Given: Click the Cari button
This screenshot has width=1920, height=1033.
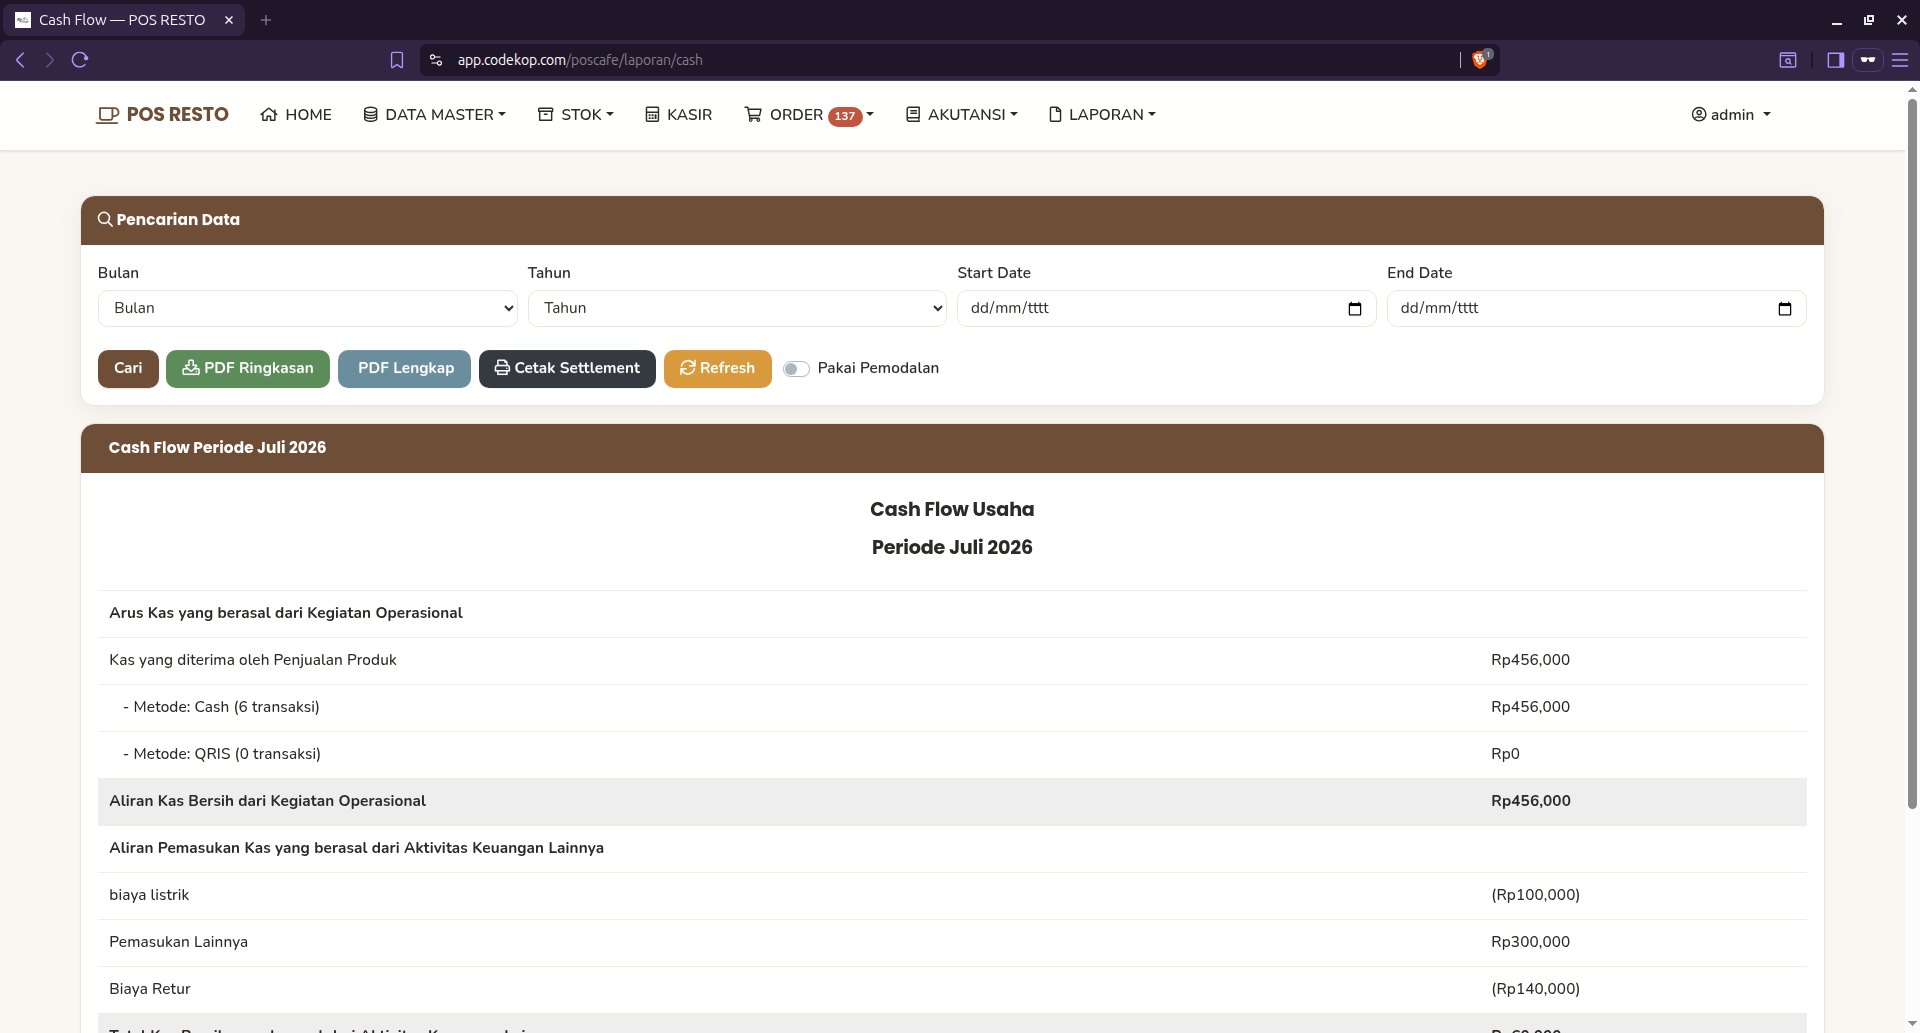Looking at the screenshot, I should point(128,369).
